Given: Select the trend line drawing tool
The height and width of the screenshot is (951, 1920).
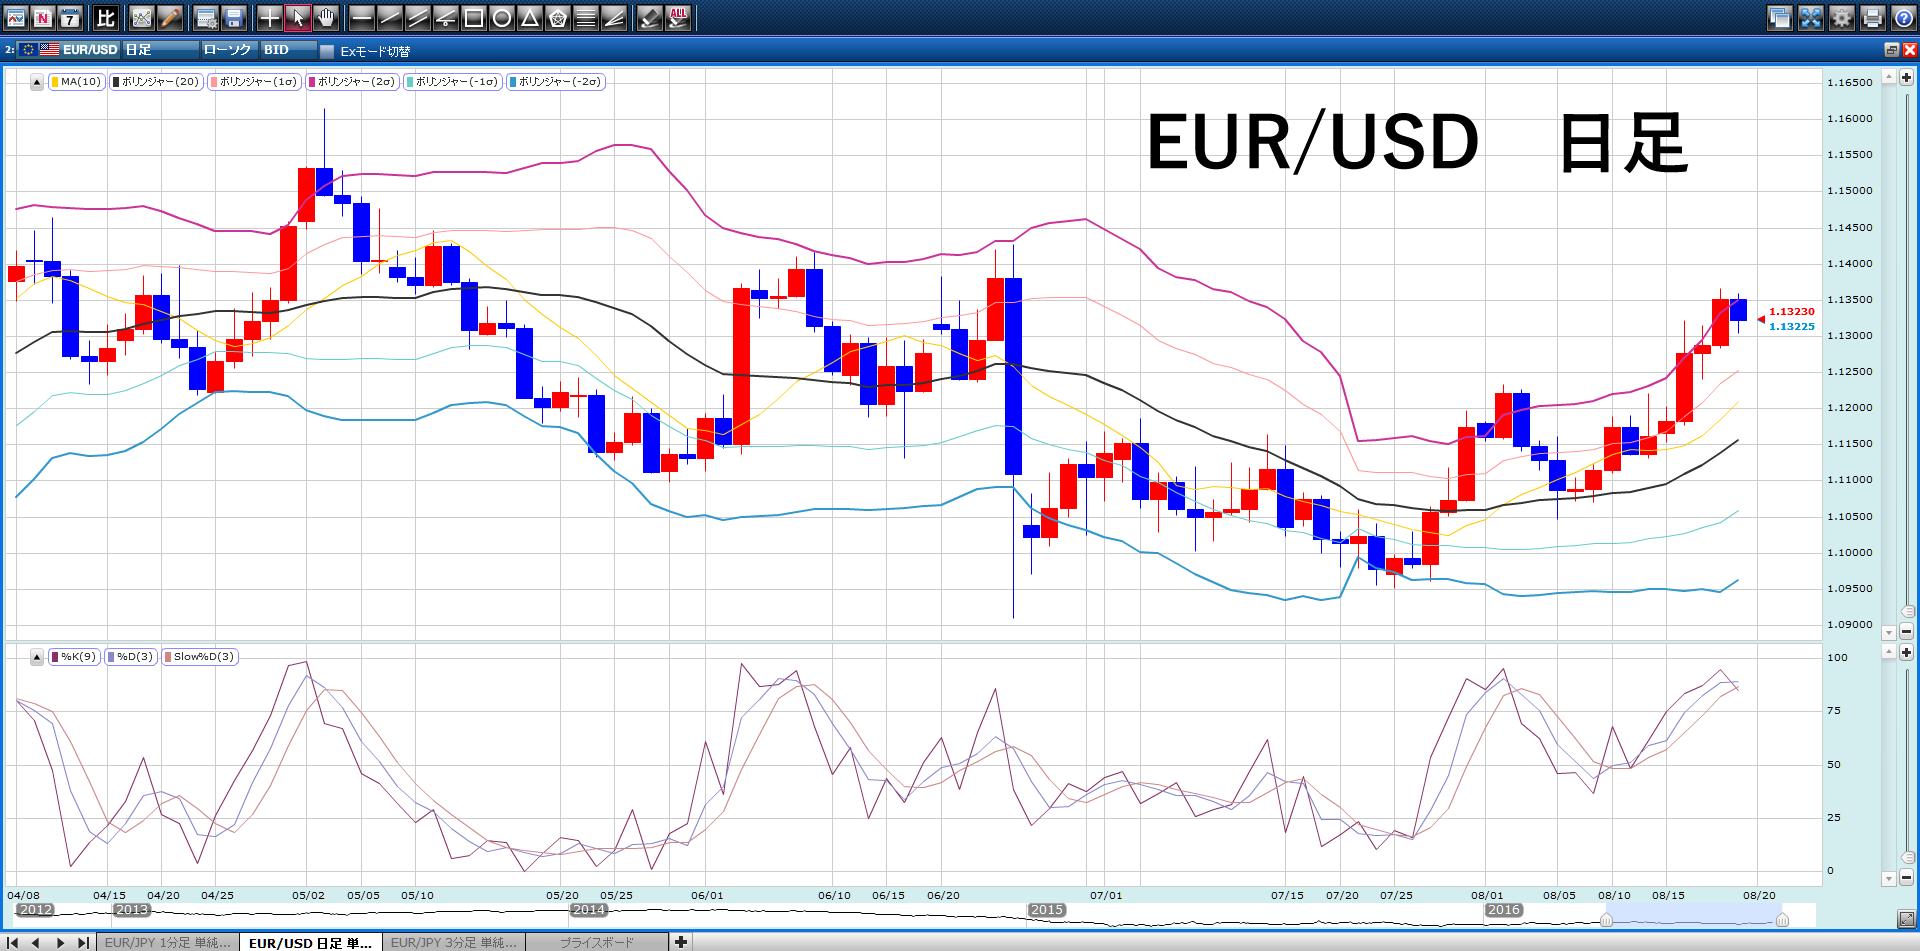Looking at the screenshot, I should pyautogui.click(x=390, y=17).
